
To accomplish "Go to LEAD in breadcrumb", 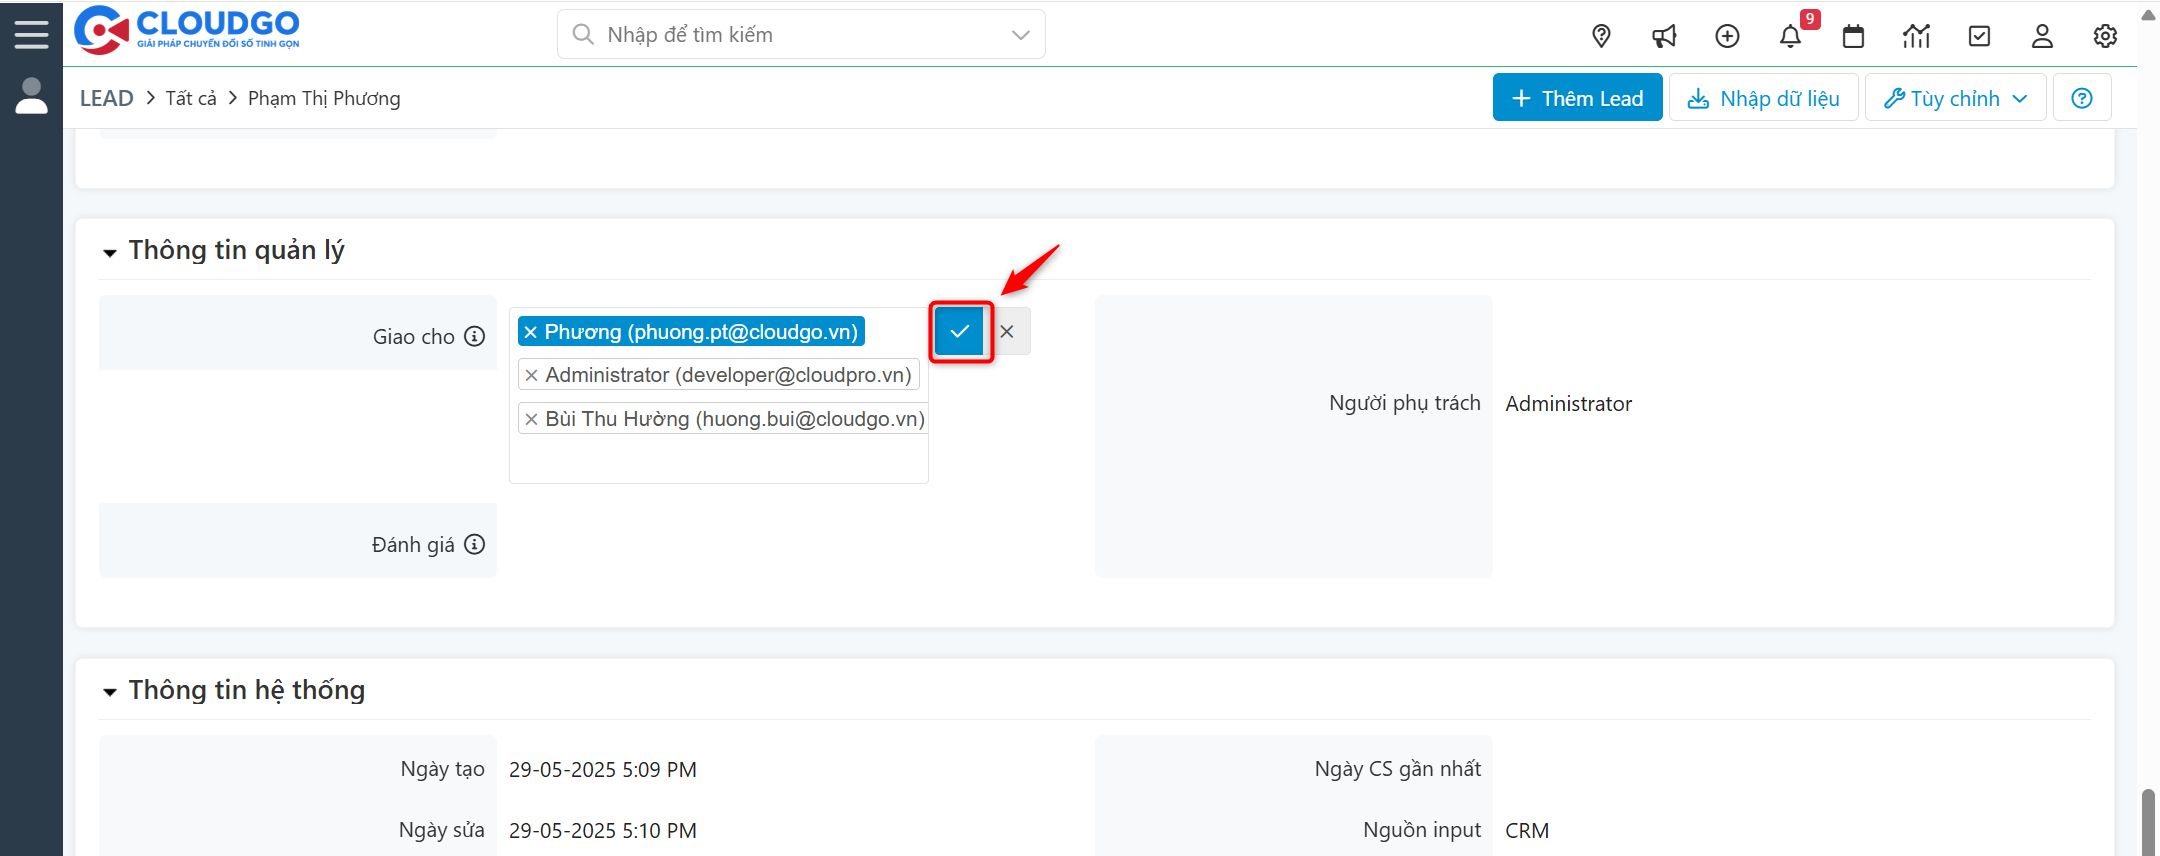I will pyautogui.click(x=106, y=98).
